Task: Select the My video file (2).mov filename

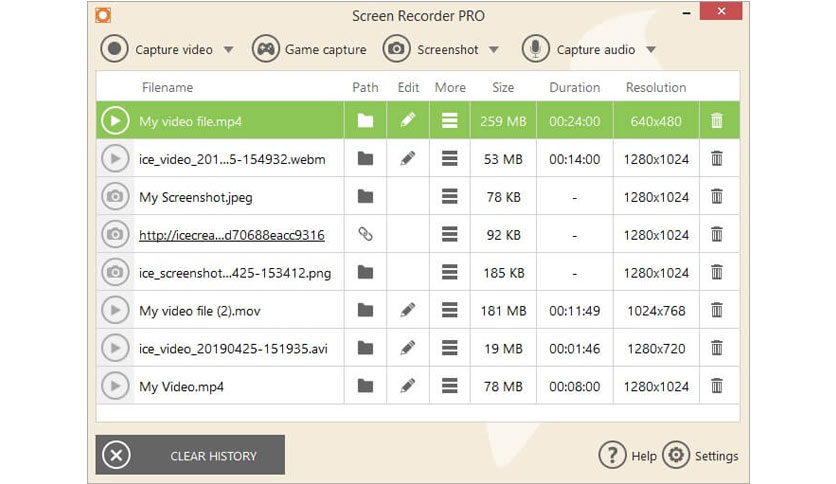Action: point(199,311)
